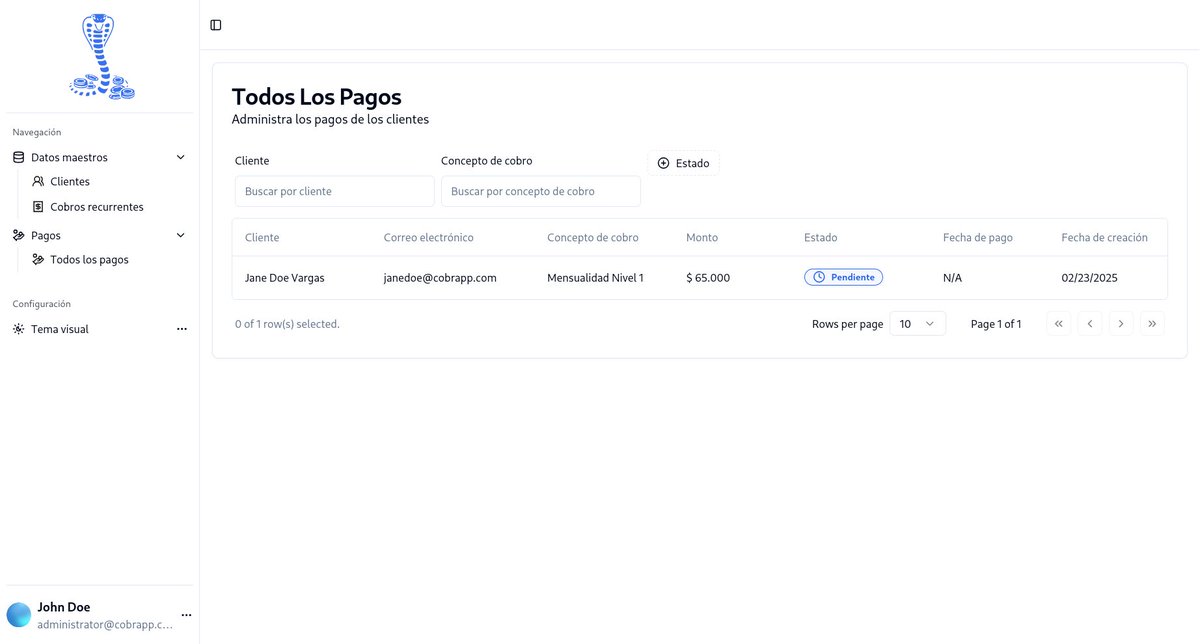Click the Buscar por cliente field
Image resolution: width=1200 pixels, height=644 pixels.
334,191
